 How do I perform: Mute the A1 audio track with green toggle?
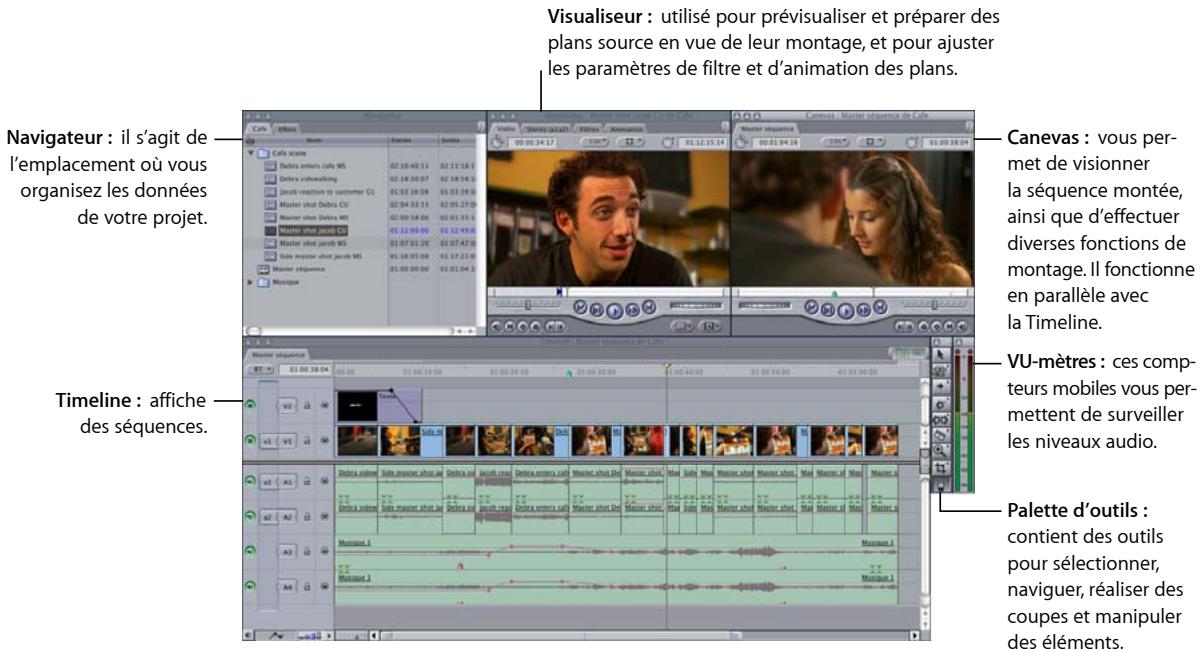(x=251, y=481)
